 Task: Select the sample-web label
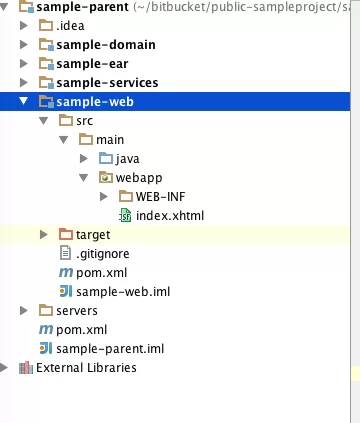click(x=95, y=102)
